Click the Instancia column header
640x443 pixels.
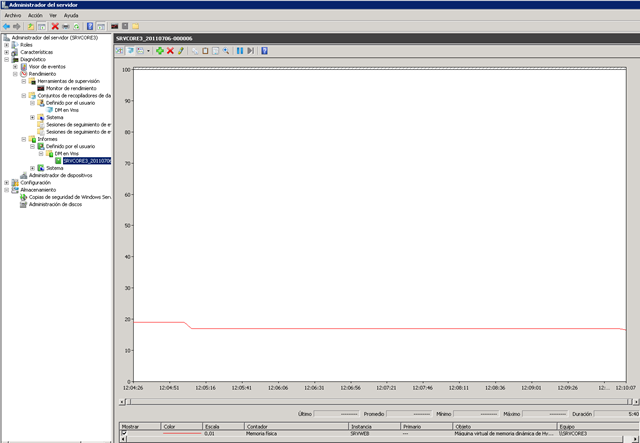pyautogui.click(x=361, y=426)
